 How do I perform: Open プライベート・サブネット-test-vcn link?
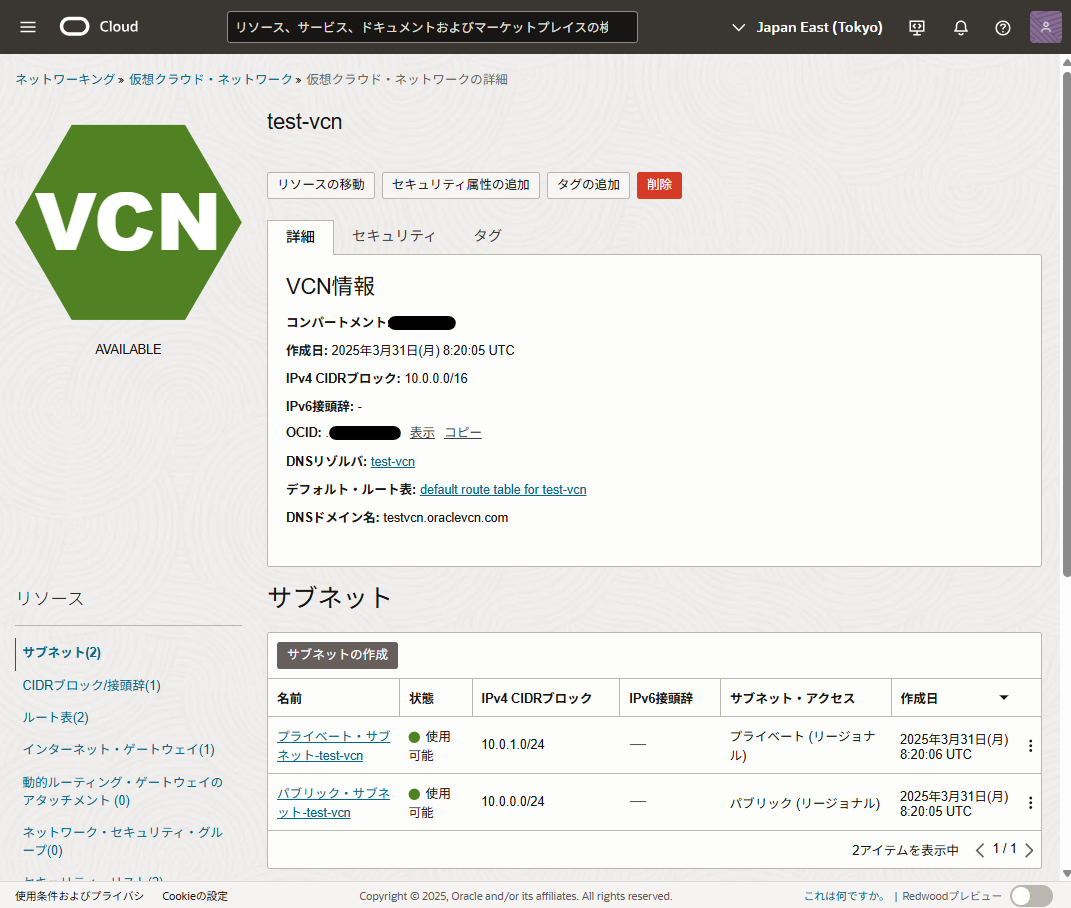(x=333, y=745)
